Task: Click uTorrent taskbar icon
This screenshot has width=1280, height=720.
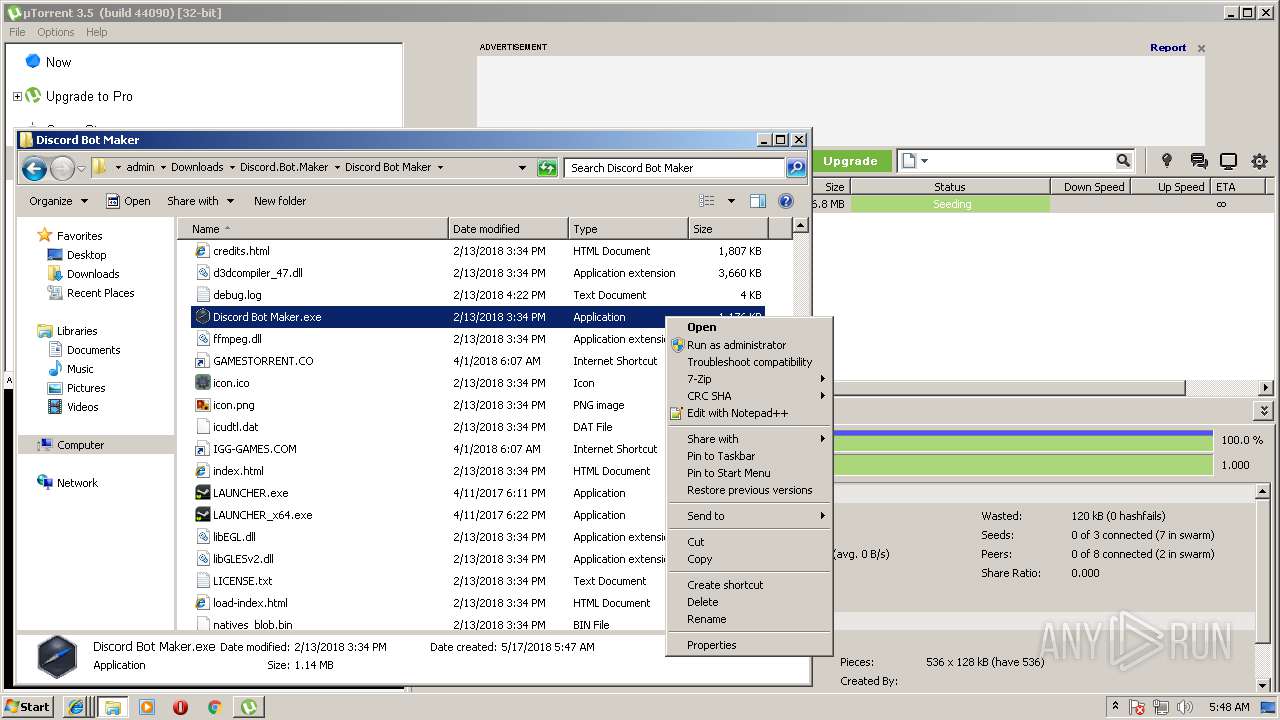Action: 248,707
